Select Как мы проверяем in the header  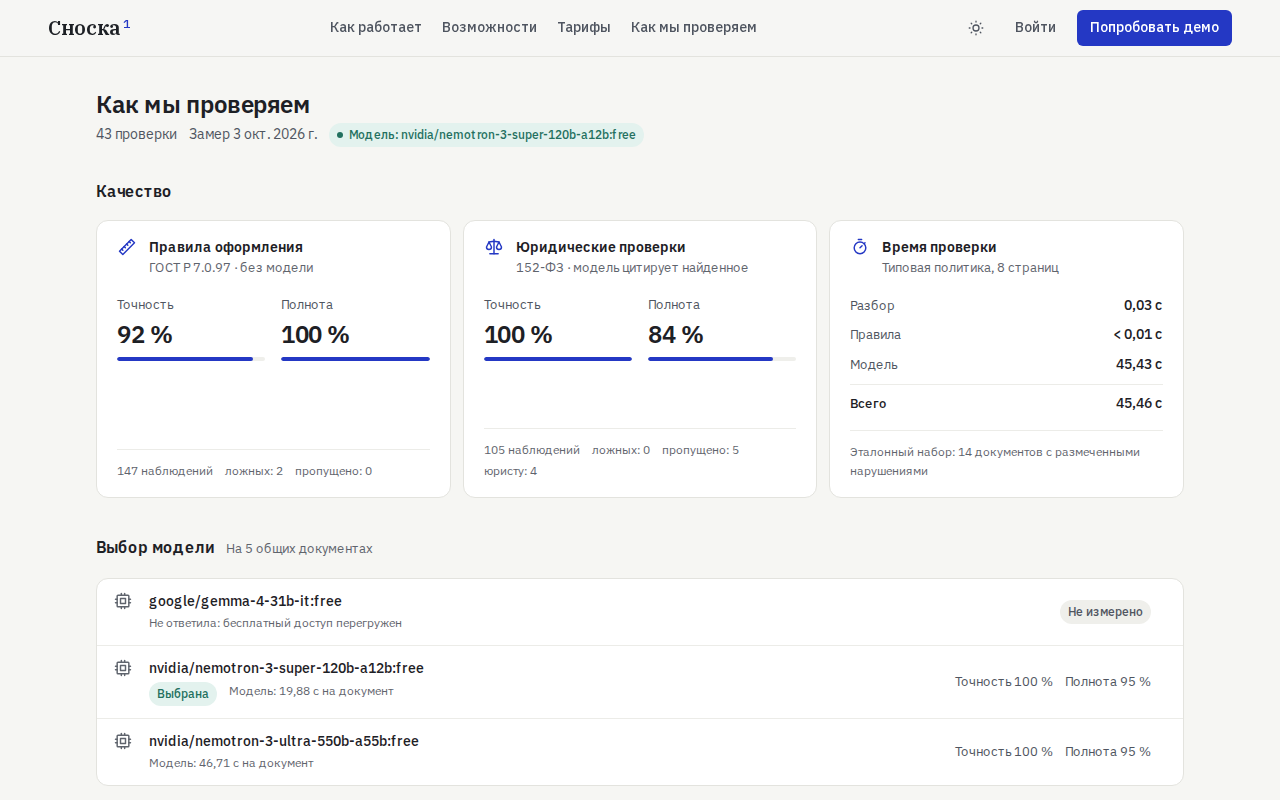point(694,28)
